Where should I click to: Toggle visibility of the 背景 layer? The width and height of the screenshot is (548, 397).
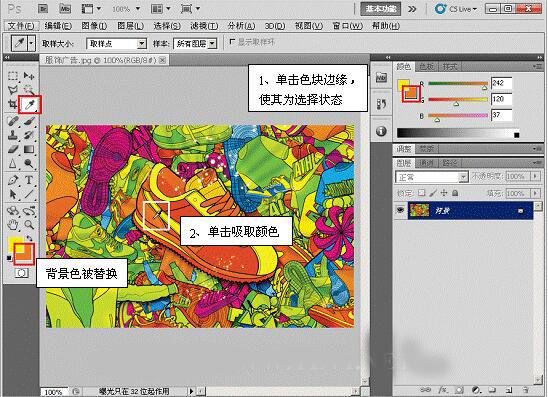(x=400, y=210)
